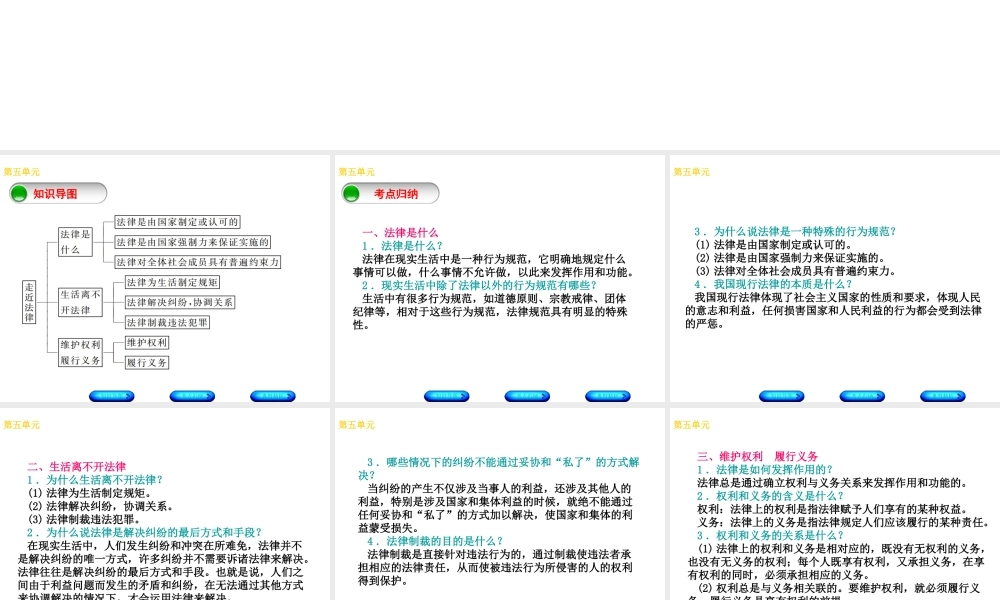Click leftmost blue nav button on 知识导图 slide
The width and height of the screenshot is (1000, 600).
pos(112,396)
